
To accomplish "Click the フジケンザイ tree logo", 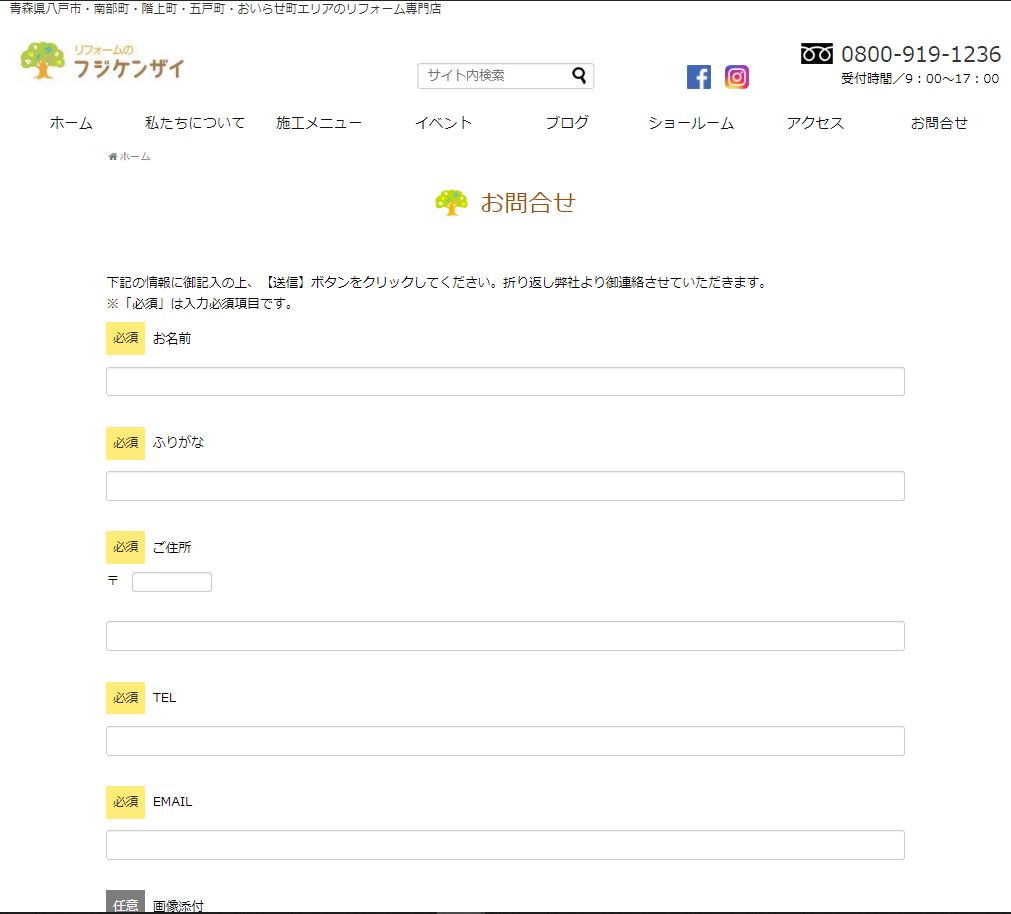I will pos(42,61).
